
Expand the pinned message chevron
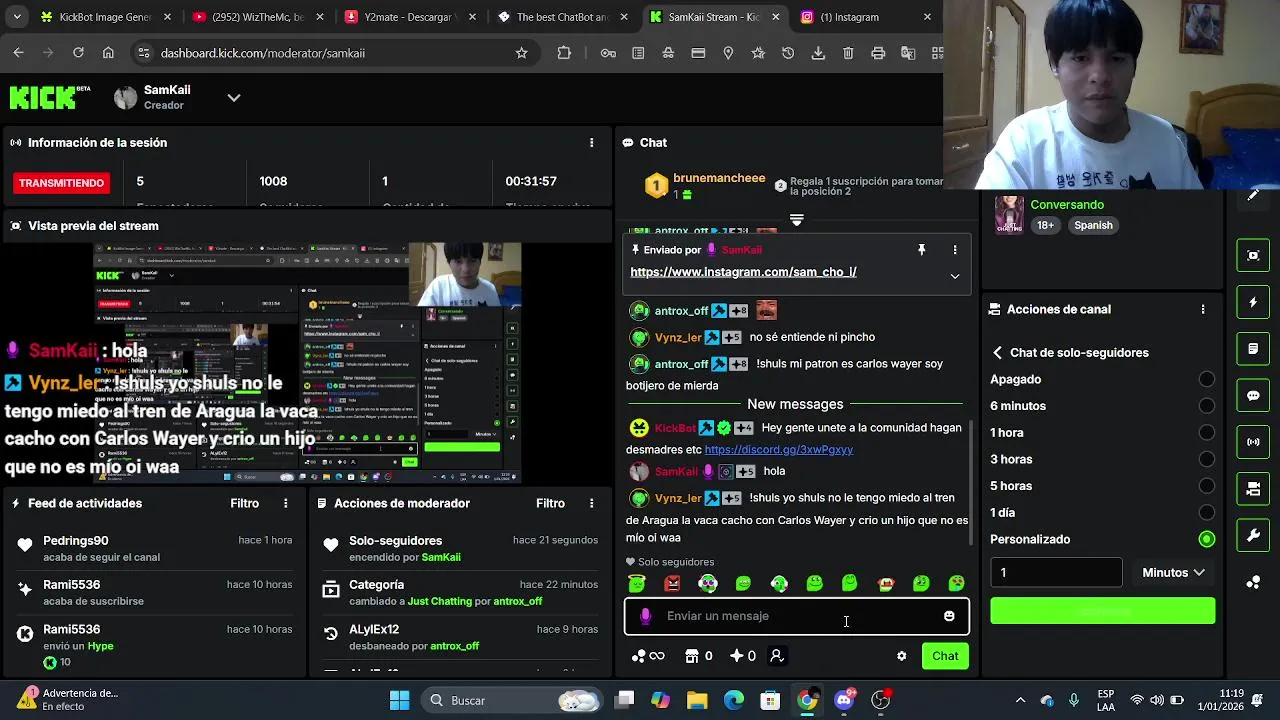point(954,276)
